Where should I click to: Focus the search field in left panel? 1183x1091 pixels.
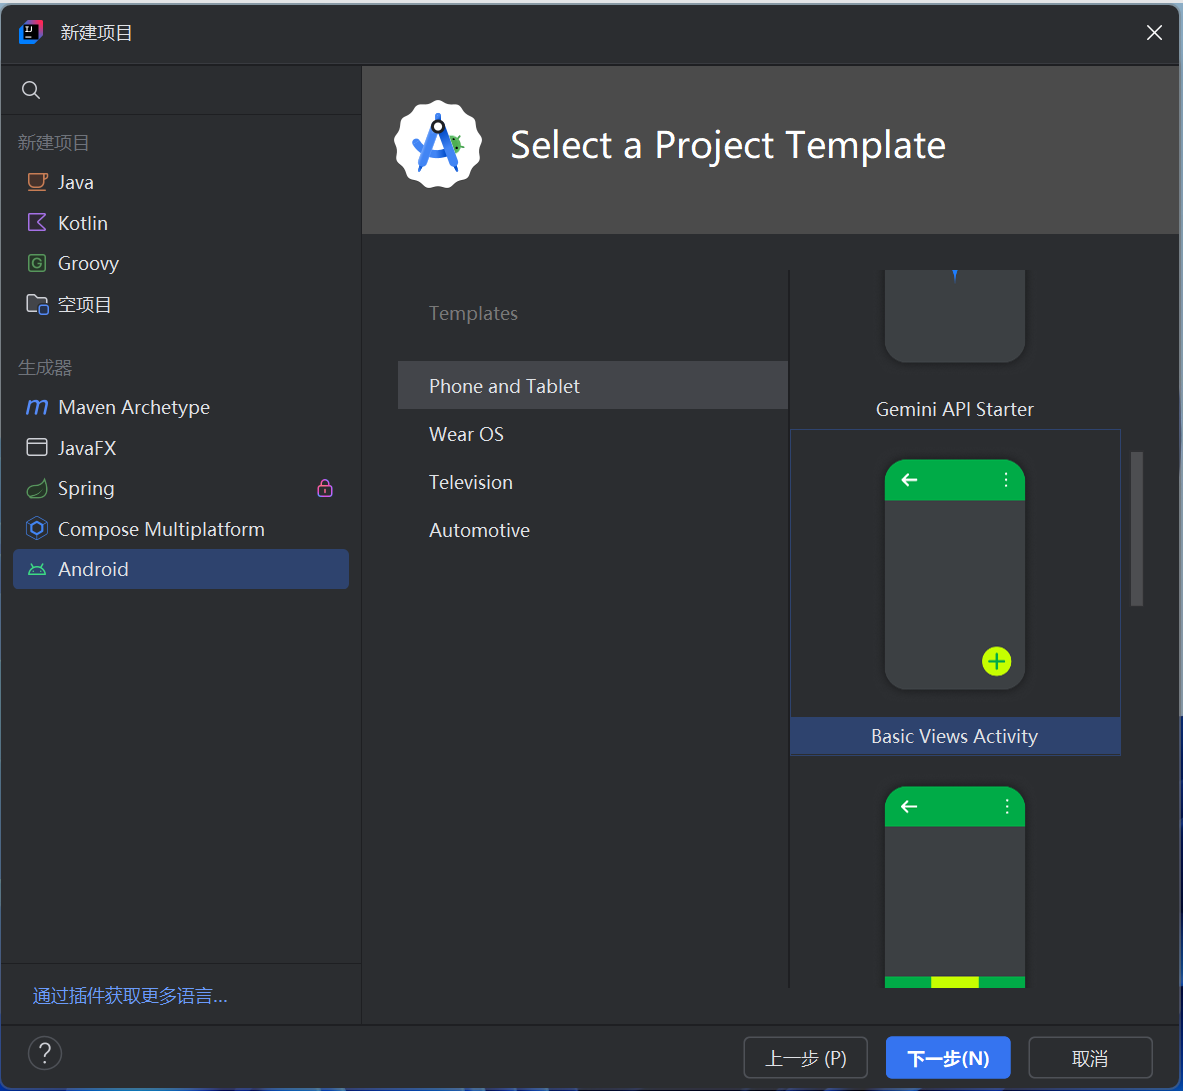tap(181, 90)
